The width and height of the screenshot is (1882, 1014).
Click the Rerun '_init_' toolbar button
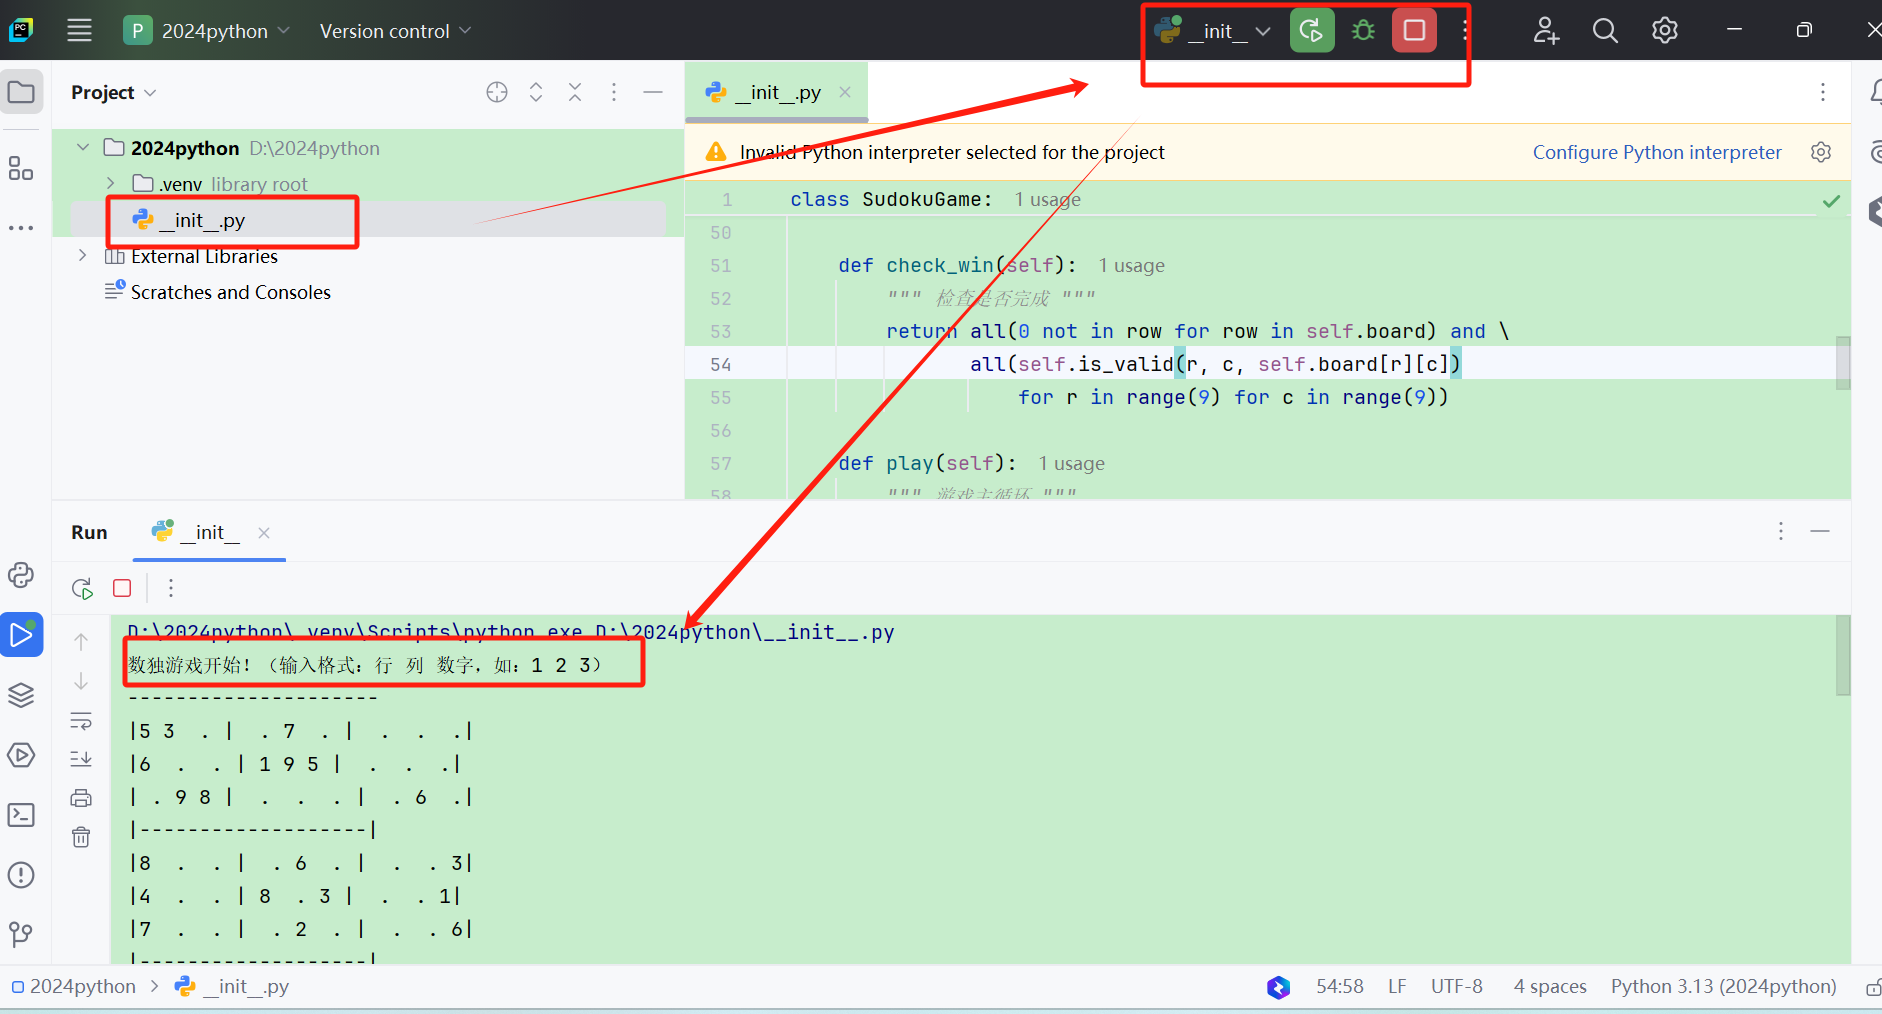click(1312, 30)
